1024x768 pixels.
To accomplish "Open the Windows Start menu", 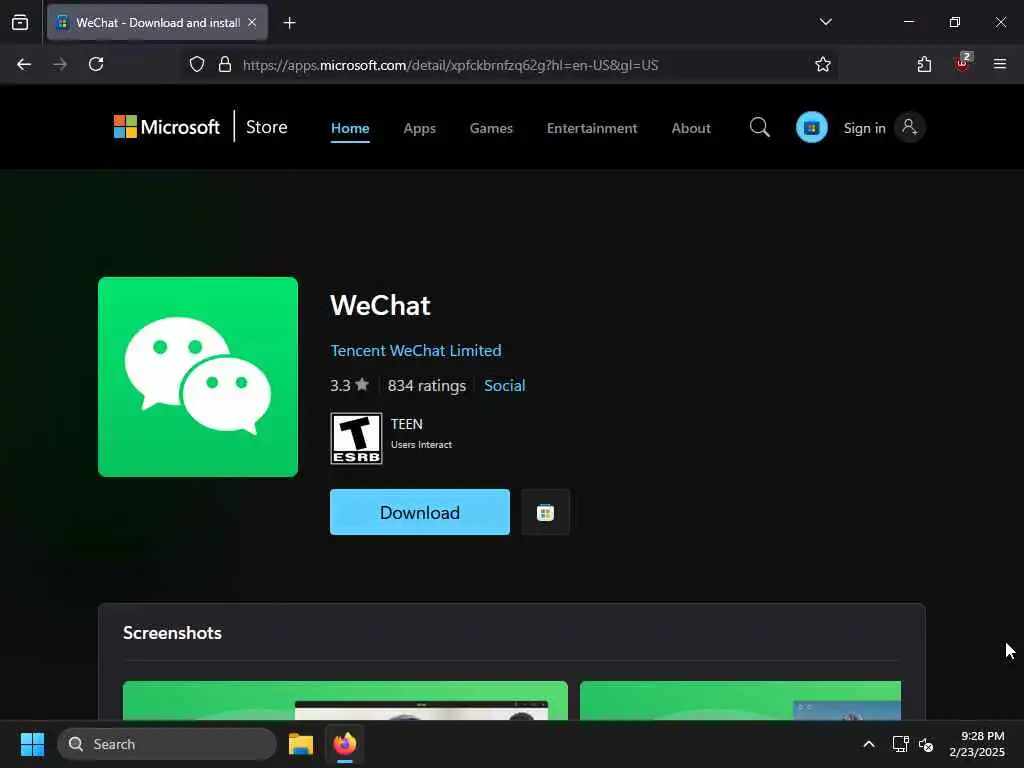I will 32,744.
